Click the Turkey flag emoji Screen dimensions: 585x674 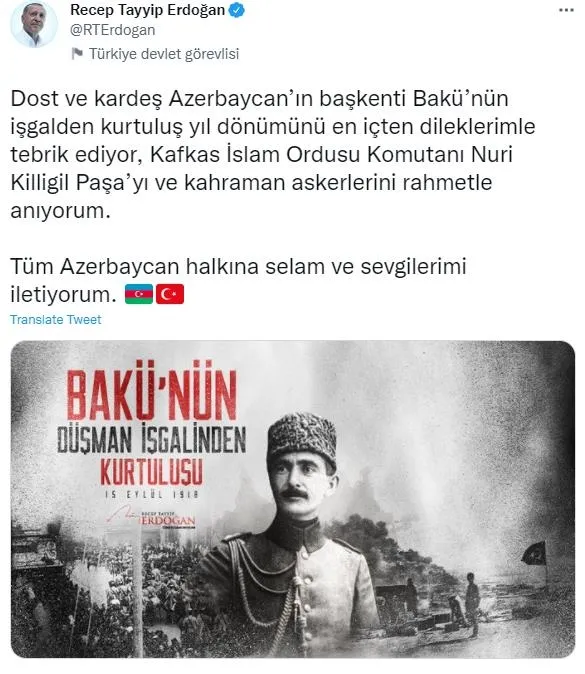170,294
